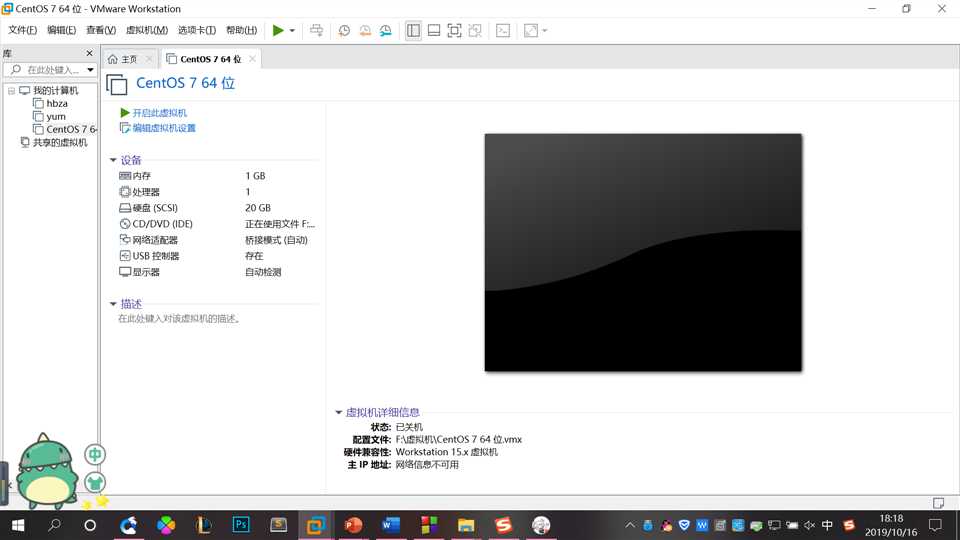Click the console view toolbar icon
This screenshot has height=540, width=960.
point(503,31)
